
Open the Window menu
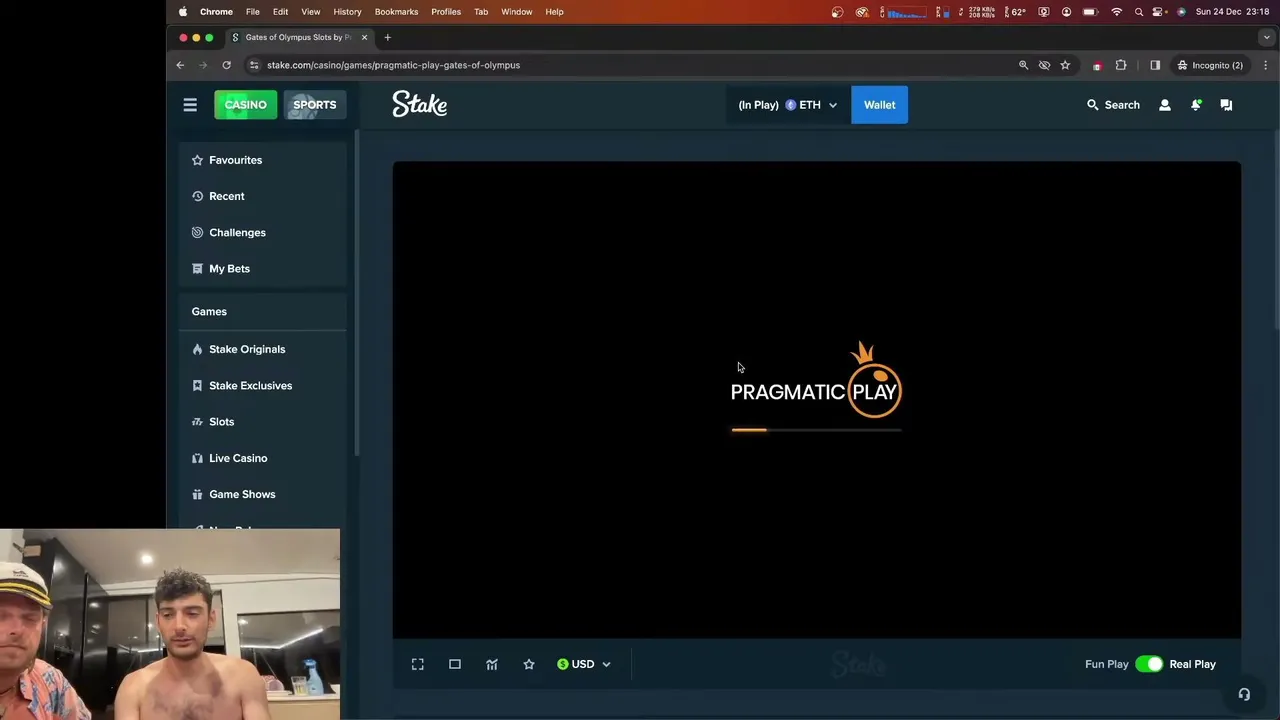[x=517, y=12]
